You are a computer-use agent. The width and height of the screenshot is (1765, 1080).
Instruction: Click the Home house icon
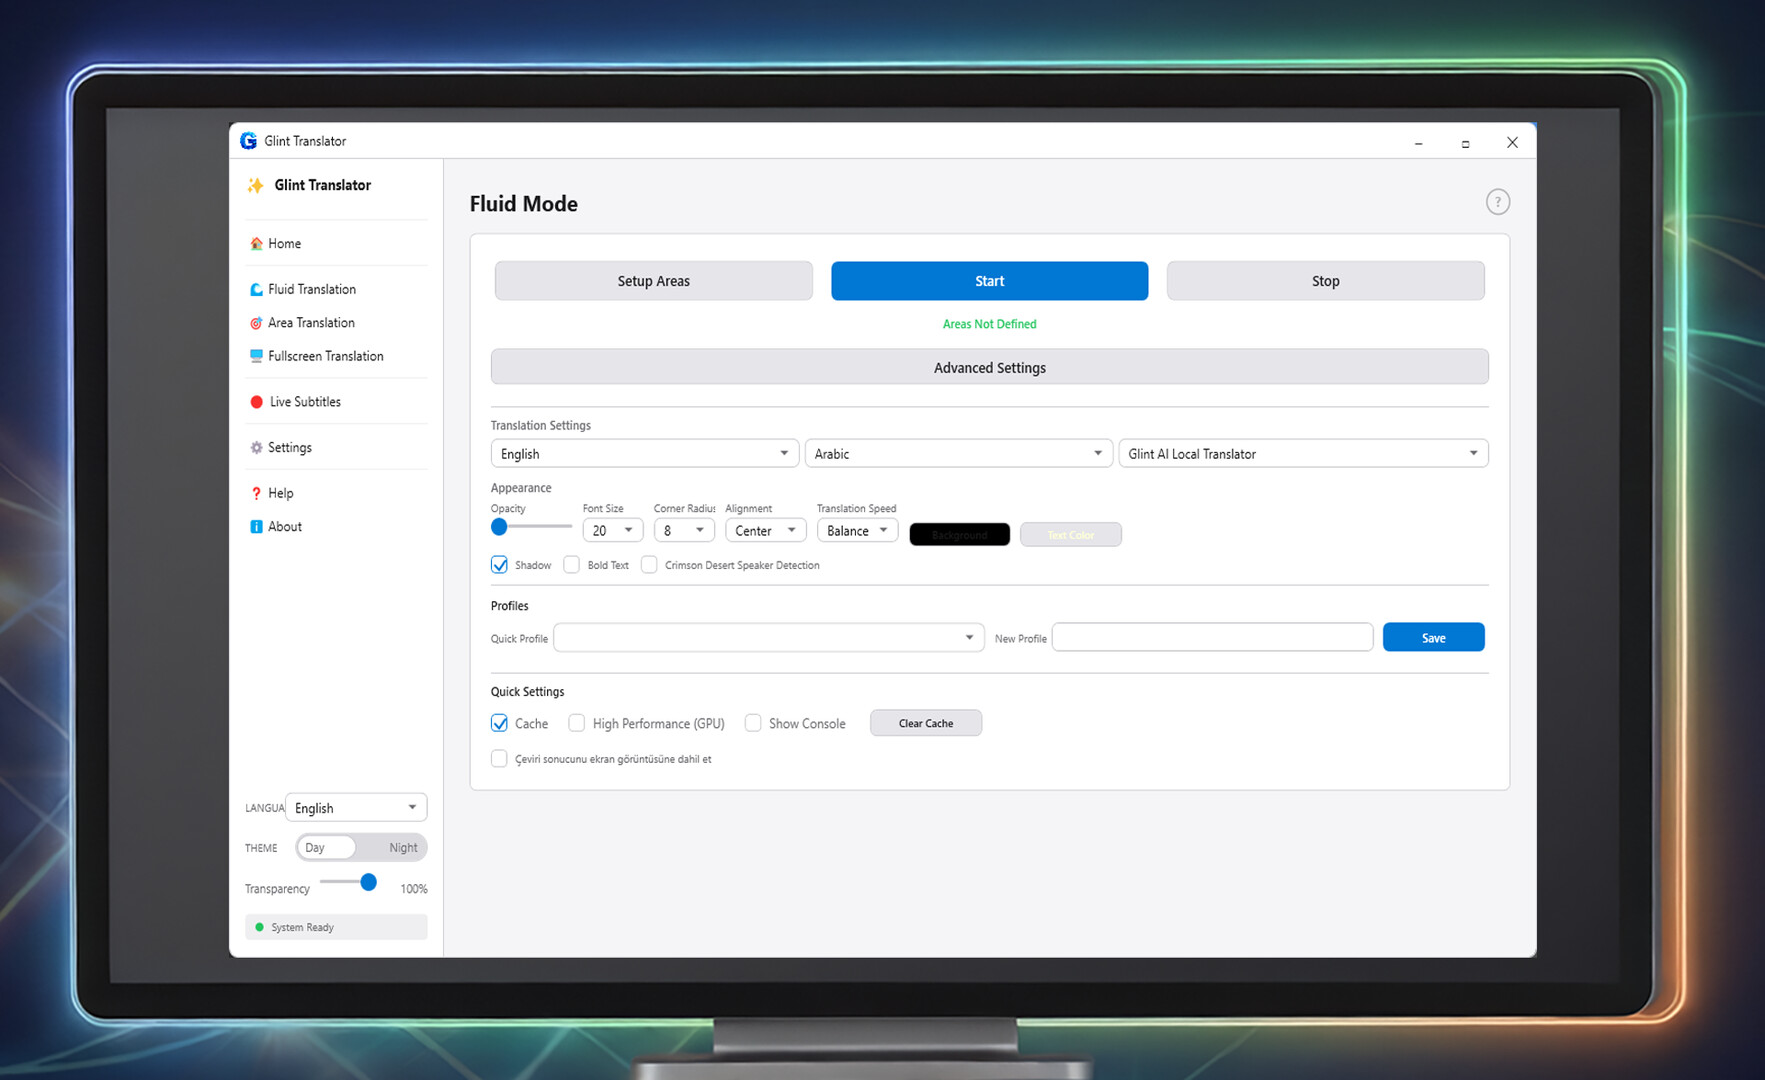pyautogui.click(x=256, y=243)
